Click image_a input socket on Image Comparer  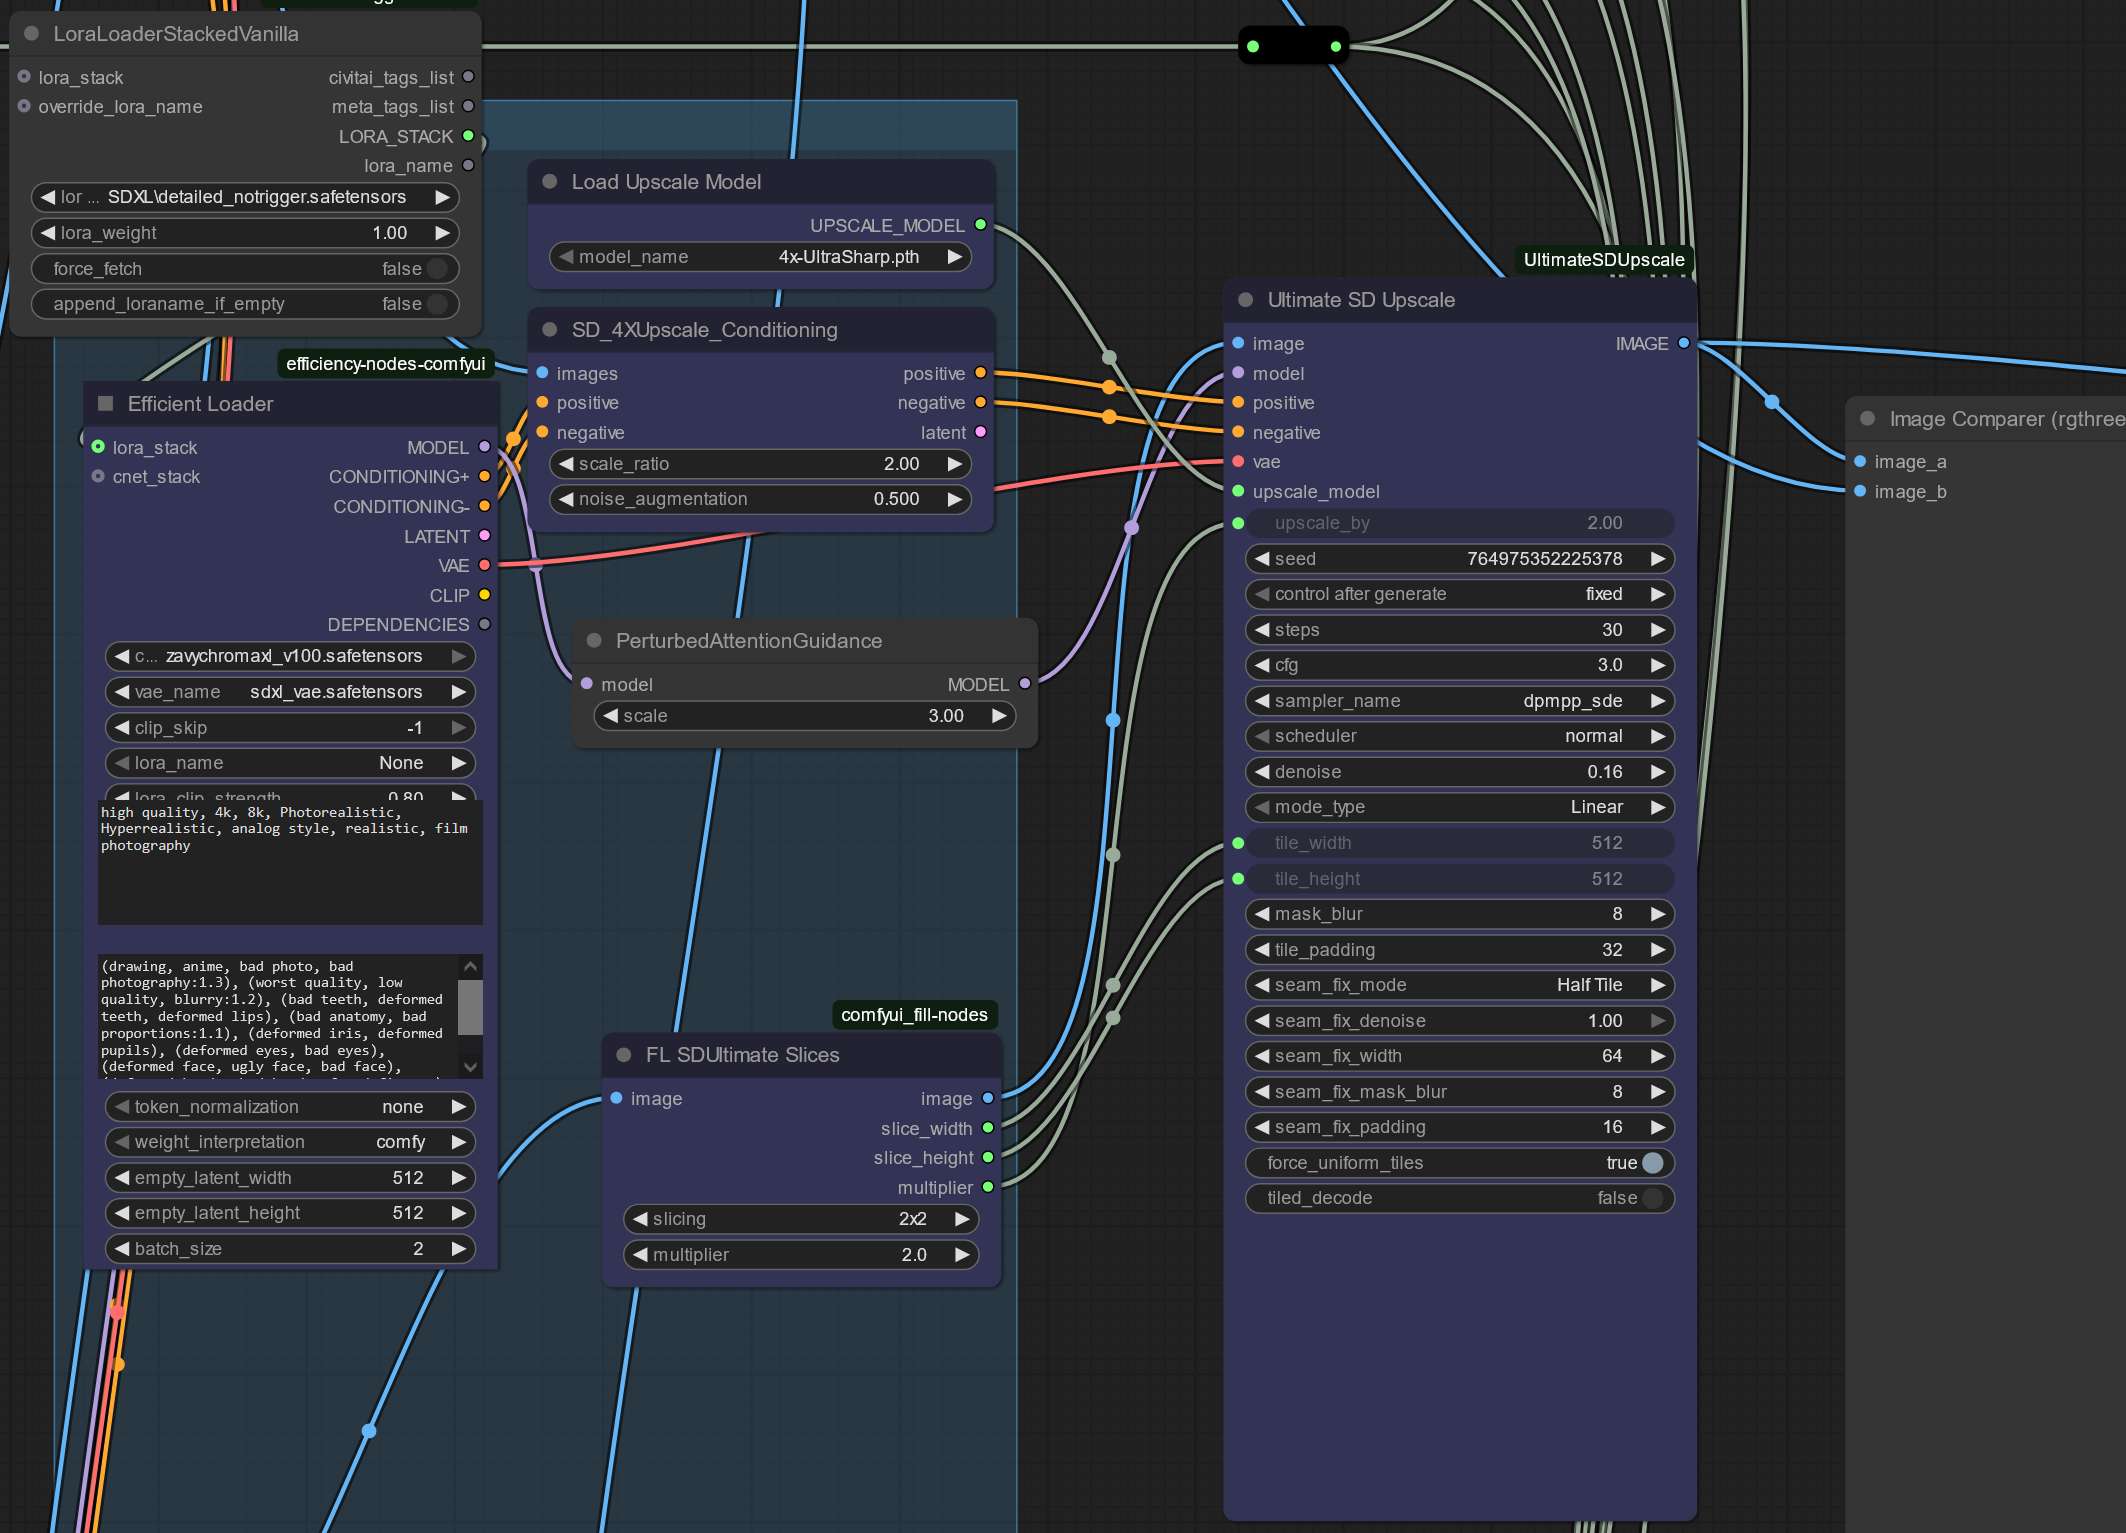(1860, 461)
